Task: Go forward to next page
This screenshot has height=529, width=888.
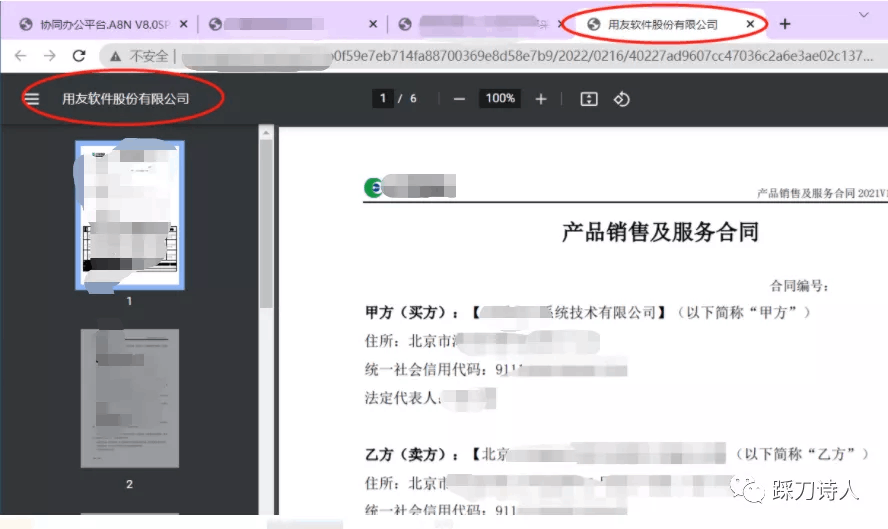Action: tap(50, 56)
